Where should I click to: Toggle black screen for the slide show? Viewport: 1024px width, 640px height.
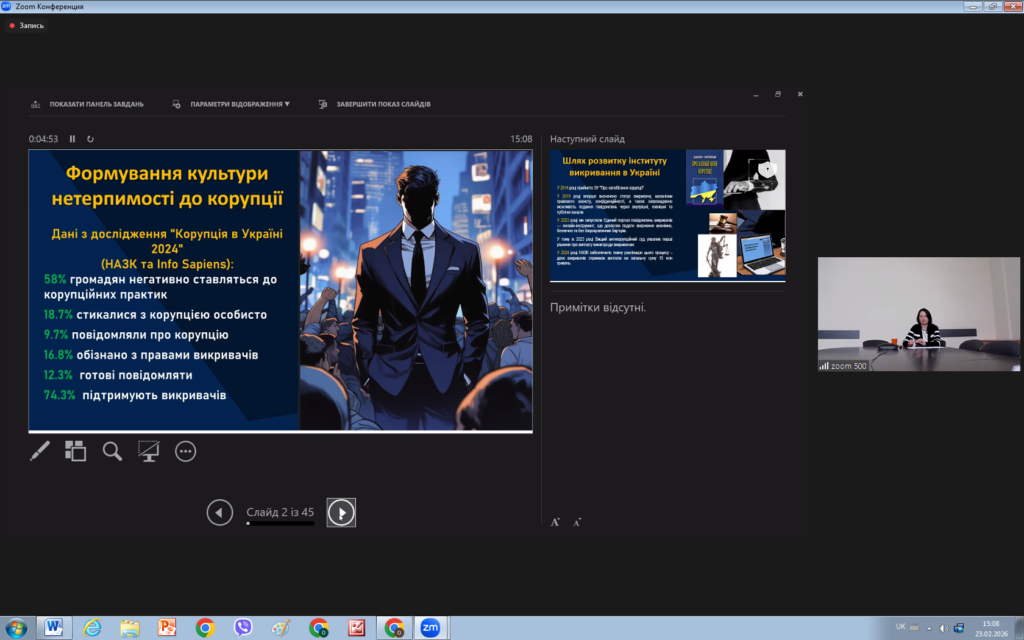point(149,451)
